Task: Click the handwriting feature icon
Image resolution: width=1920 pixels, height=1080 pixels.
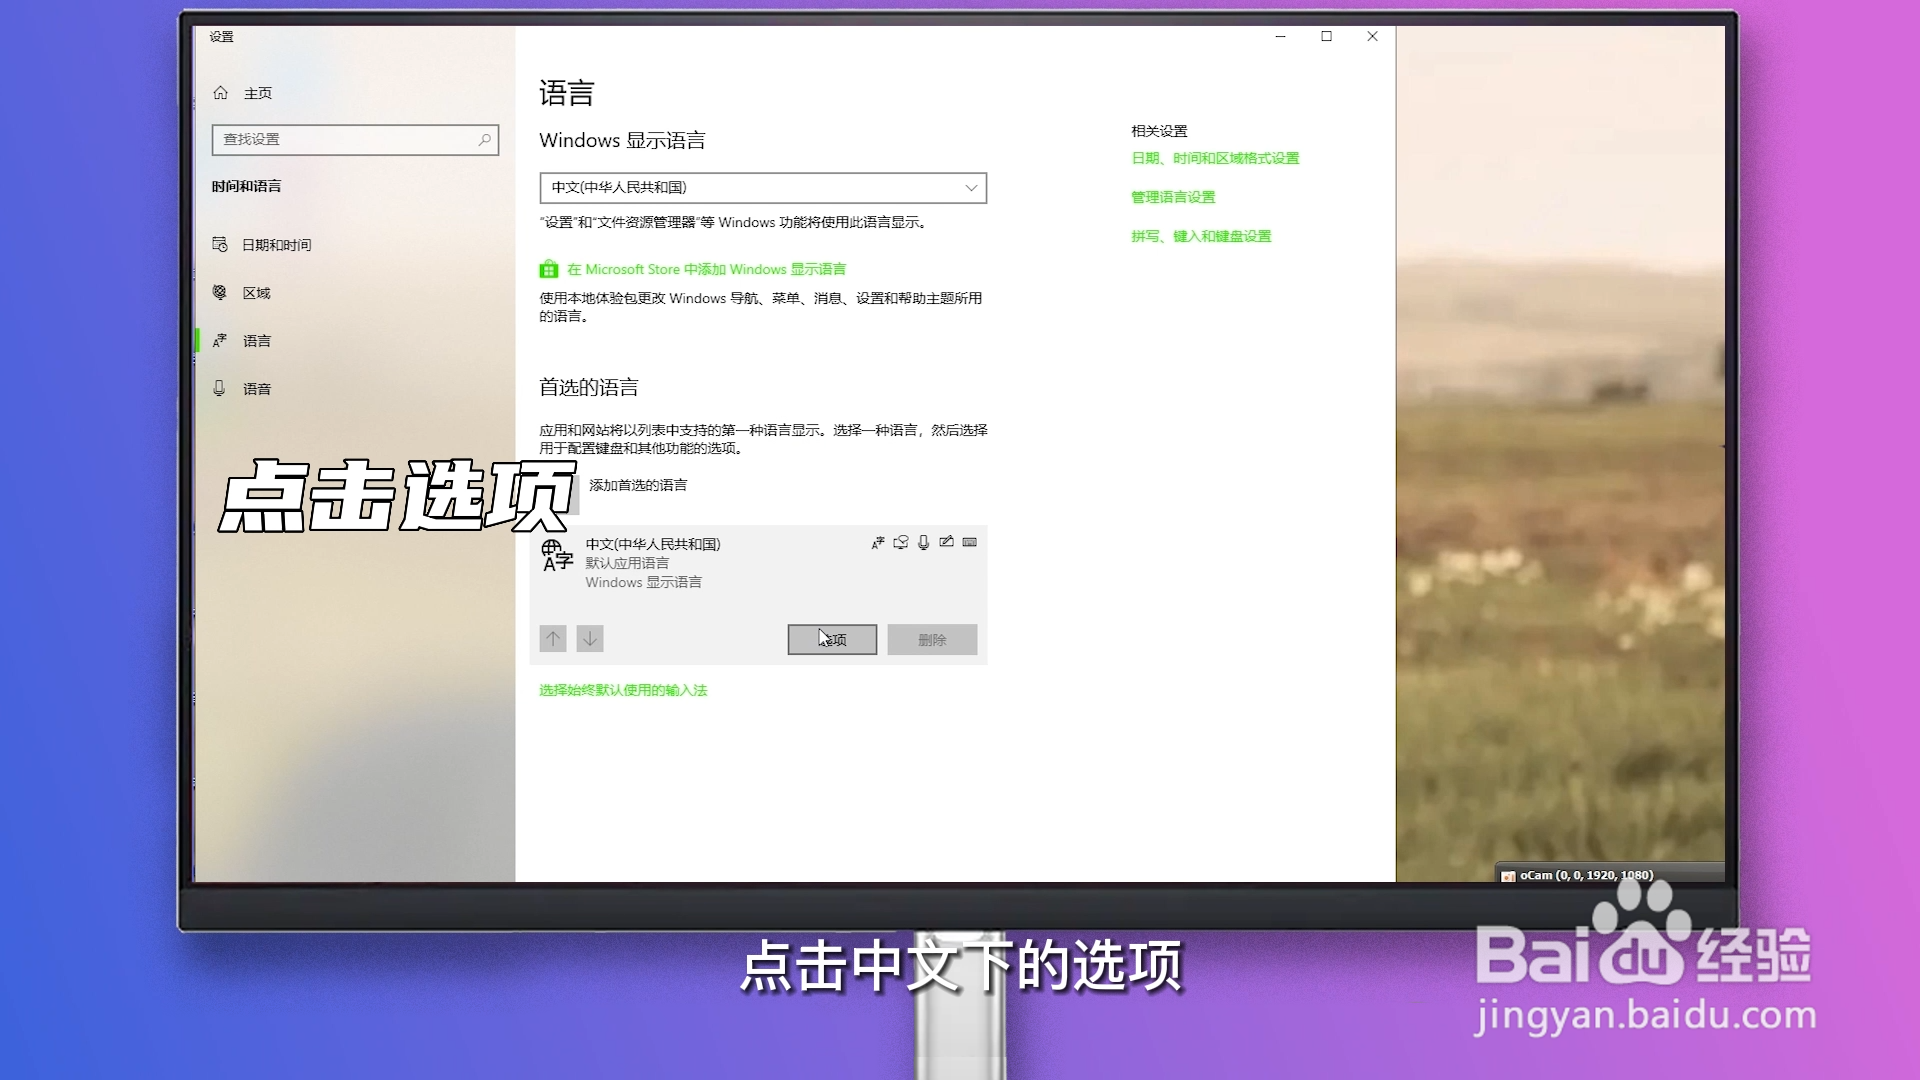Action: point(947,543)
